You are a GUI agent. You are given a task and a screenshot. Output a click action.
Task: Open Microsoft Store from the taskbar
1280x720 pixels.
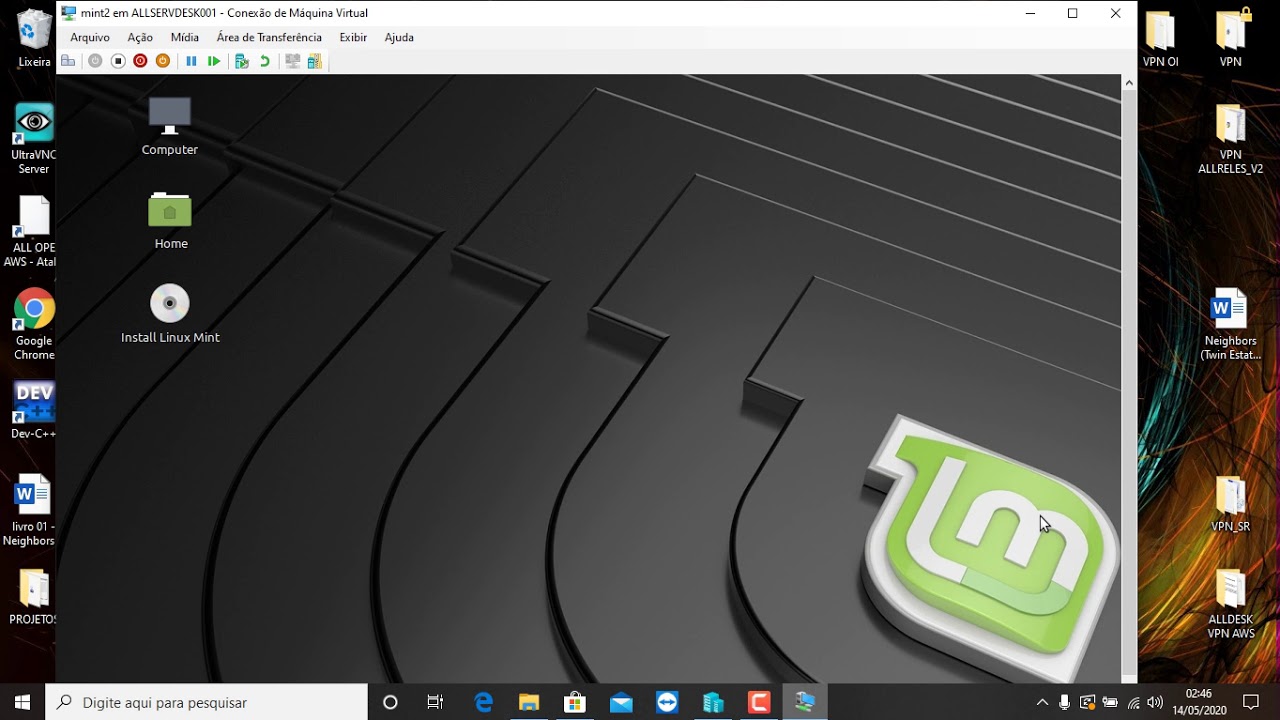coord(575,702)
